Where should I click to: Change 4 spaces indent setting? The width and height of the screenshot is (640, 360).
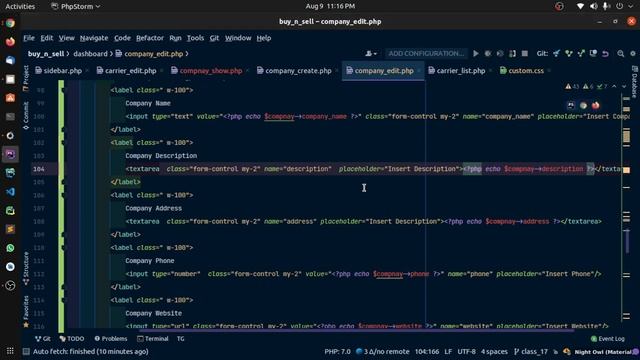[494, 351]
